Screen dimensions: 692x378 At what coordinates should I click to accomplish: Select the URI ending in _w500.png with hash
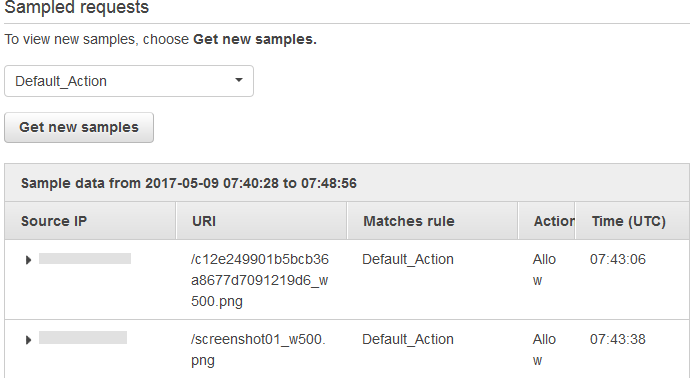pyautogui.click(x=260, y=280)
